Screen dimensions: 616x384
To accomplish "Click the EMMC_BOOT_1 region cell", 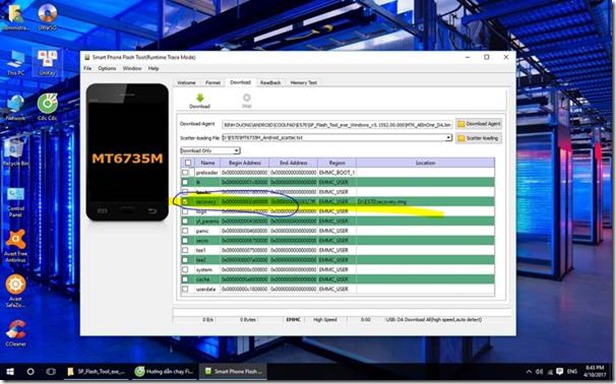I will click(x=337, y=173).
